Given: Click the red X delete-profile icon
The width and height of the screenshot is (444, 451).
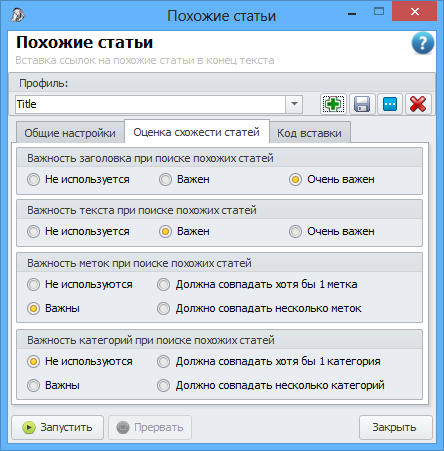Looking at the screenshot, I should point(418,104).
